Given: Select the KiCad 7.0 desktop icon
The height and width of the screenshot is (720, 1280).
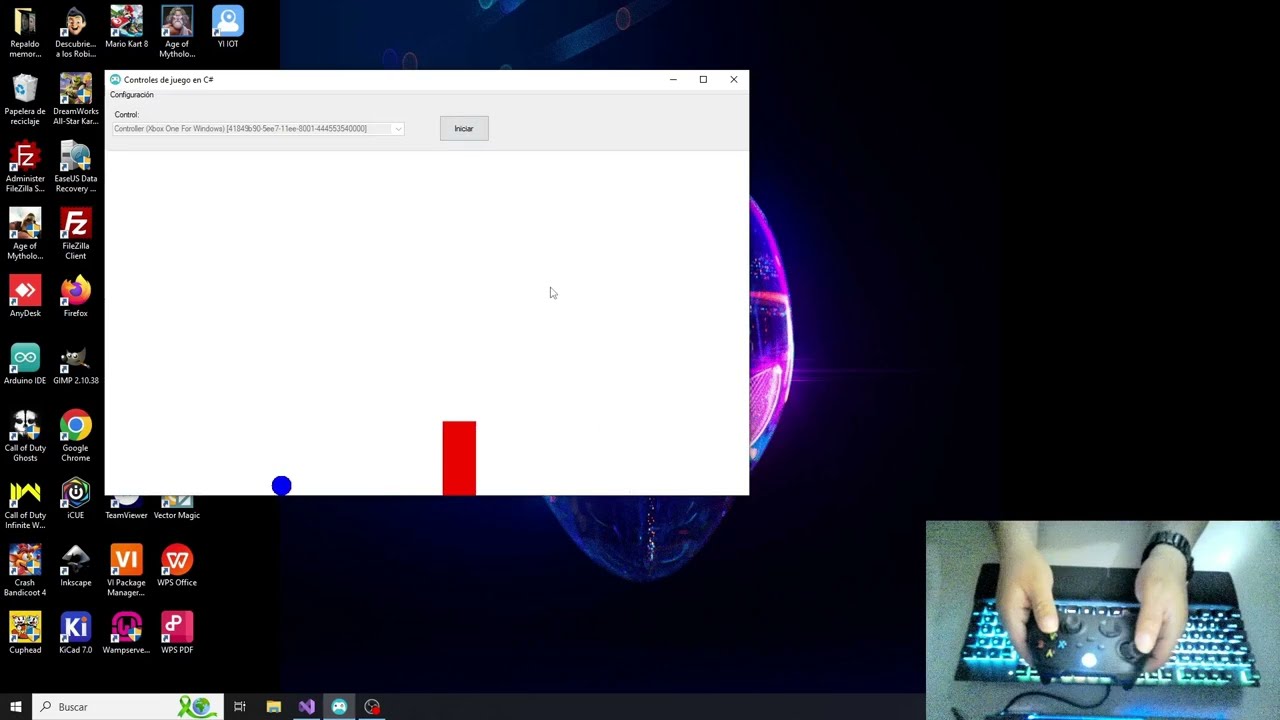Looking at the screenshot, I should 75,633.
